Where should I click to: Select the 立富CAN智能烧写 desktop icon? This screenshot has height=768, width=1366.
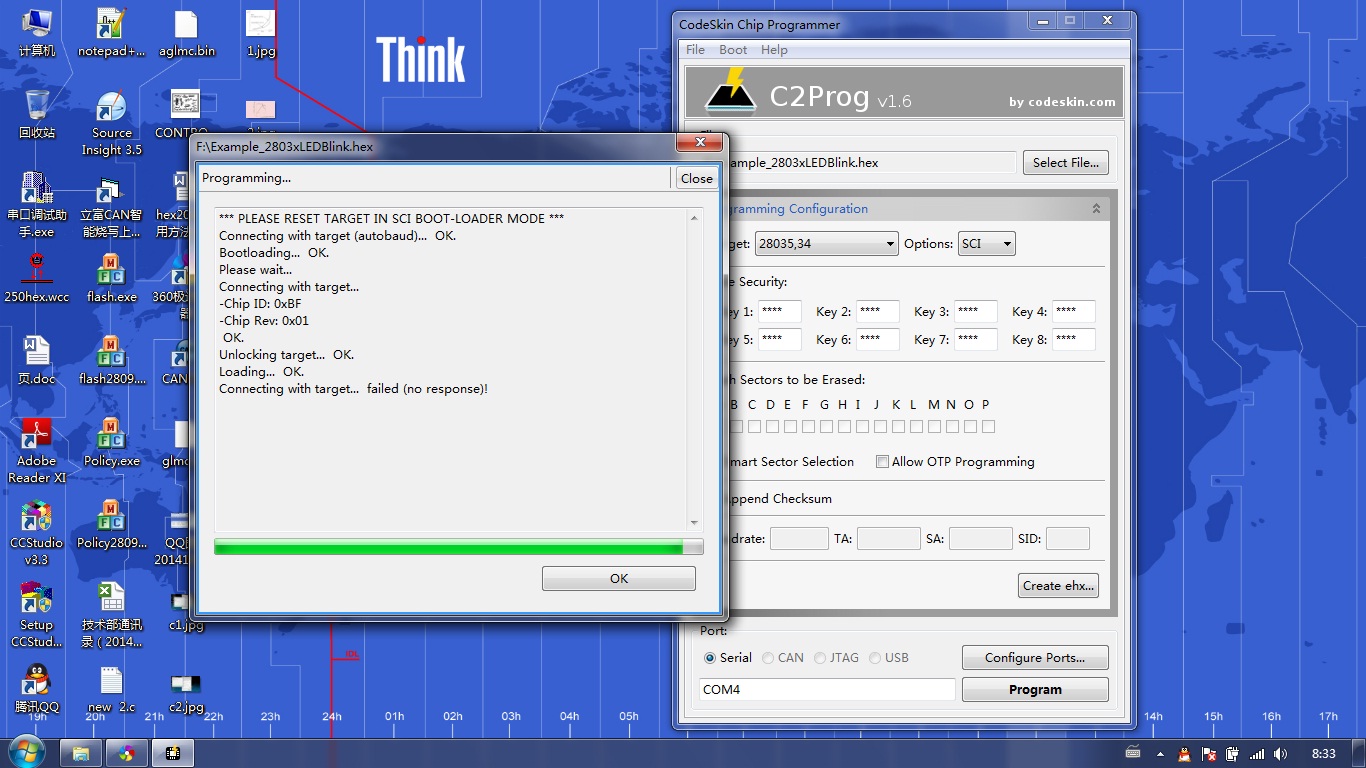click(111, 204)
